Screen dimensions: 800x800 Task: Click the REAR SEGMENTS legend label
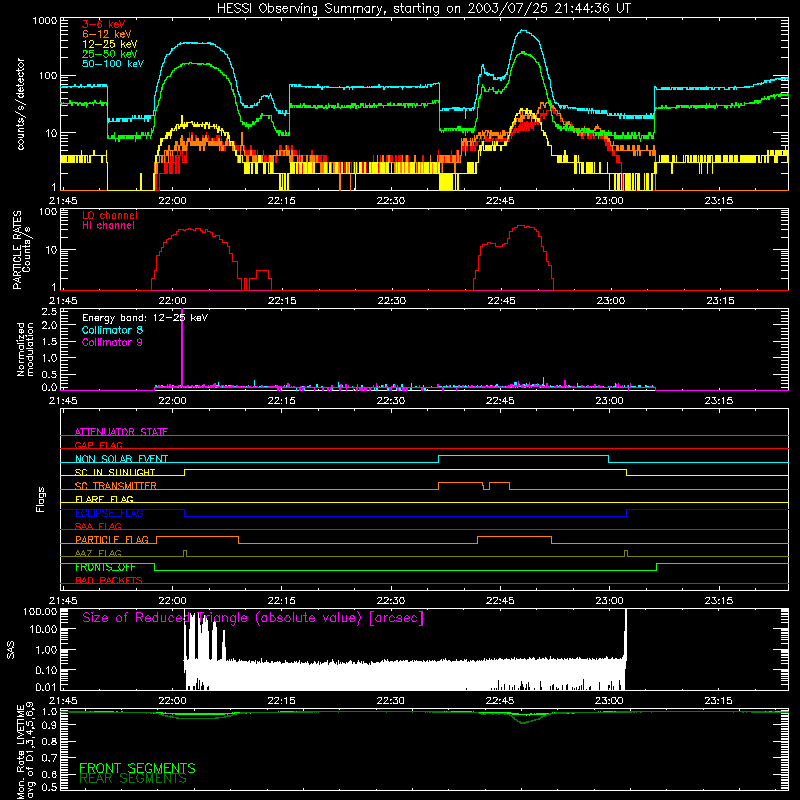tap(133, 779)
